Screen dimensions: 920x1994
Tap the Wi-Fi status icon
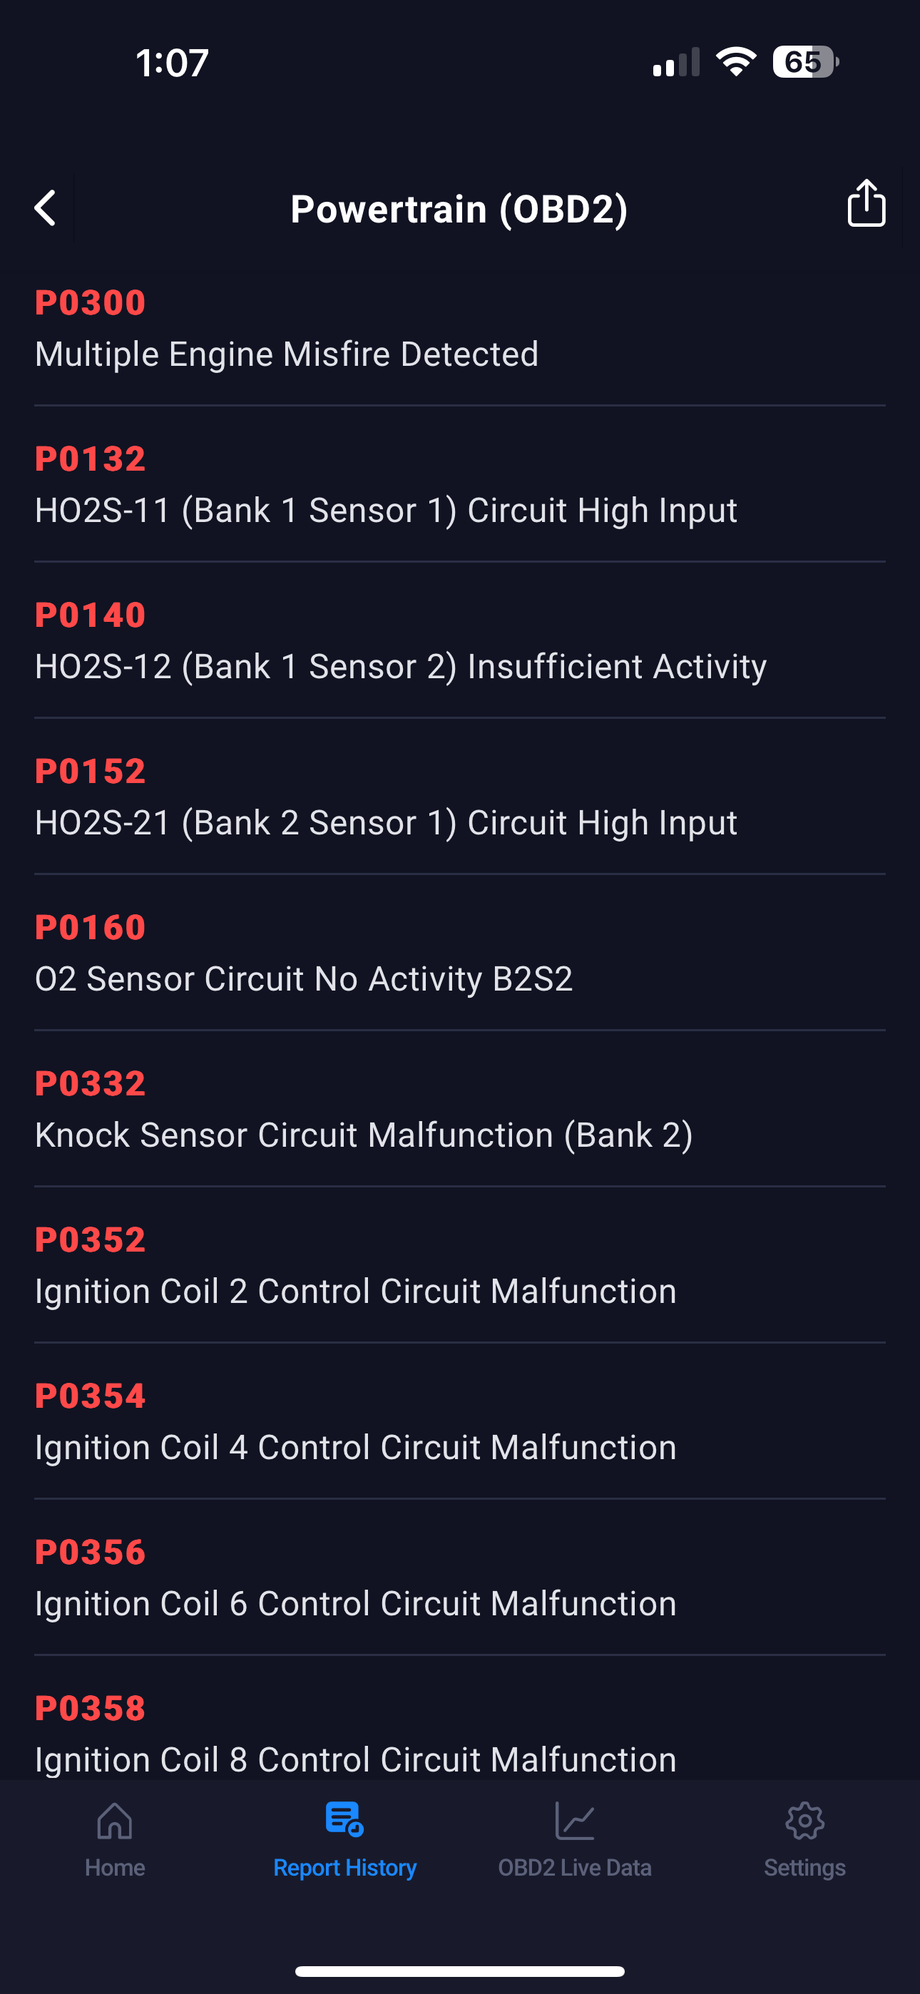736,62
